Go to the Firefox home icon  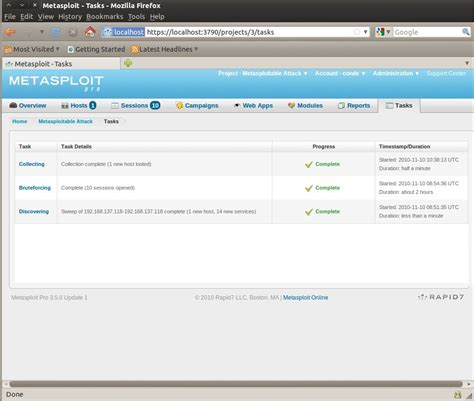click(x=90, y=32)
